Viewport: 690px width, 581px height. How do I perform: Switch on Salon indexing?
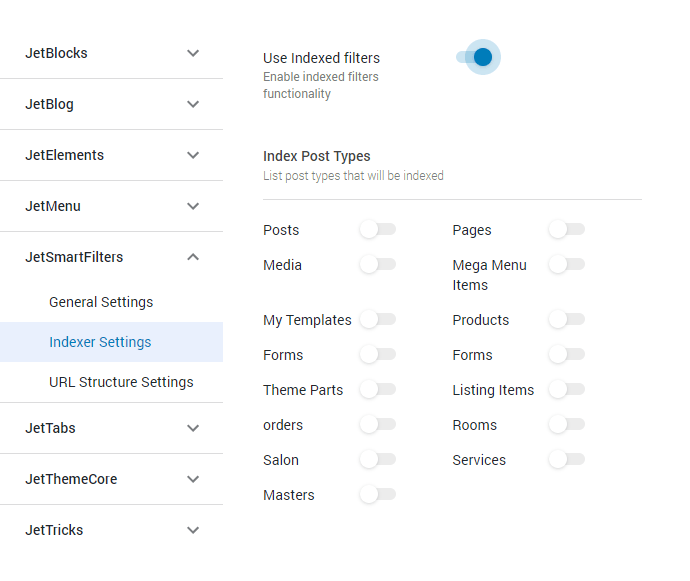[378, 460]
